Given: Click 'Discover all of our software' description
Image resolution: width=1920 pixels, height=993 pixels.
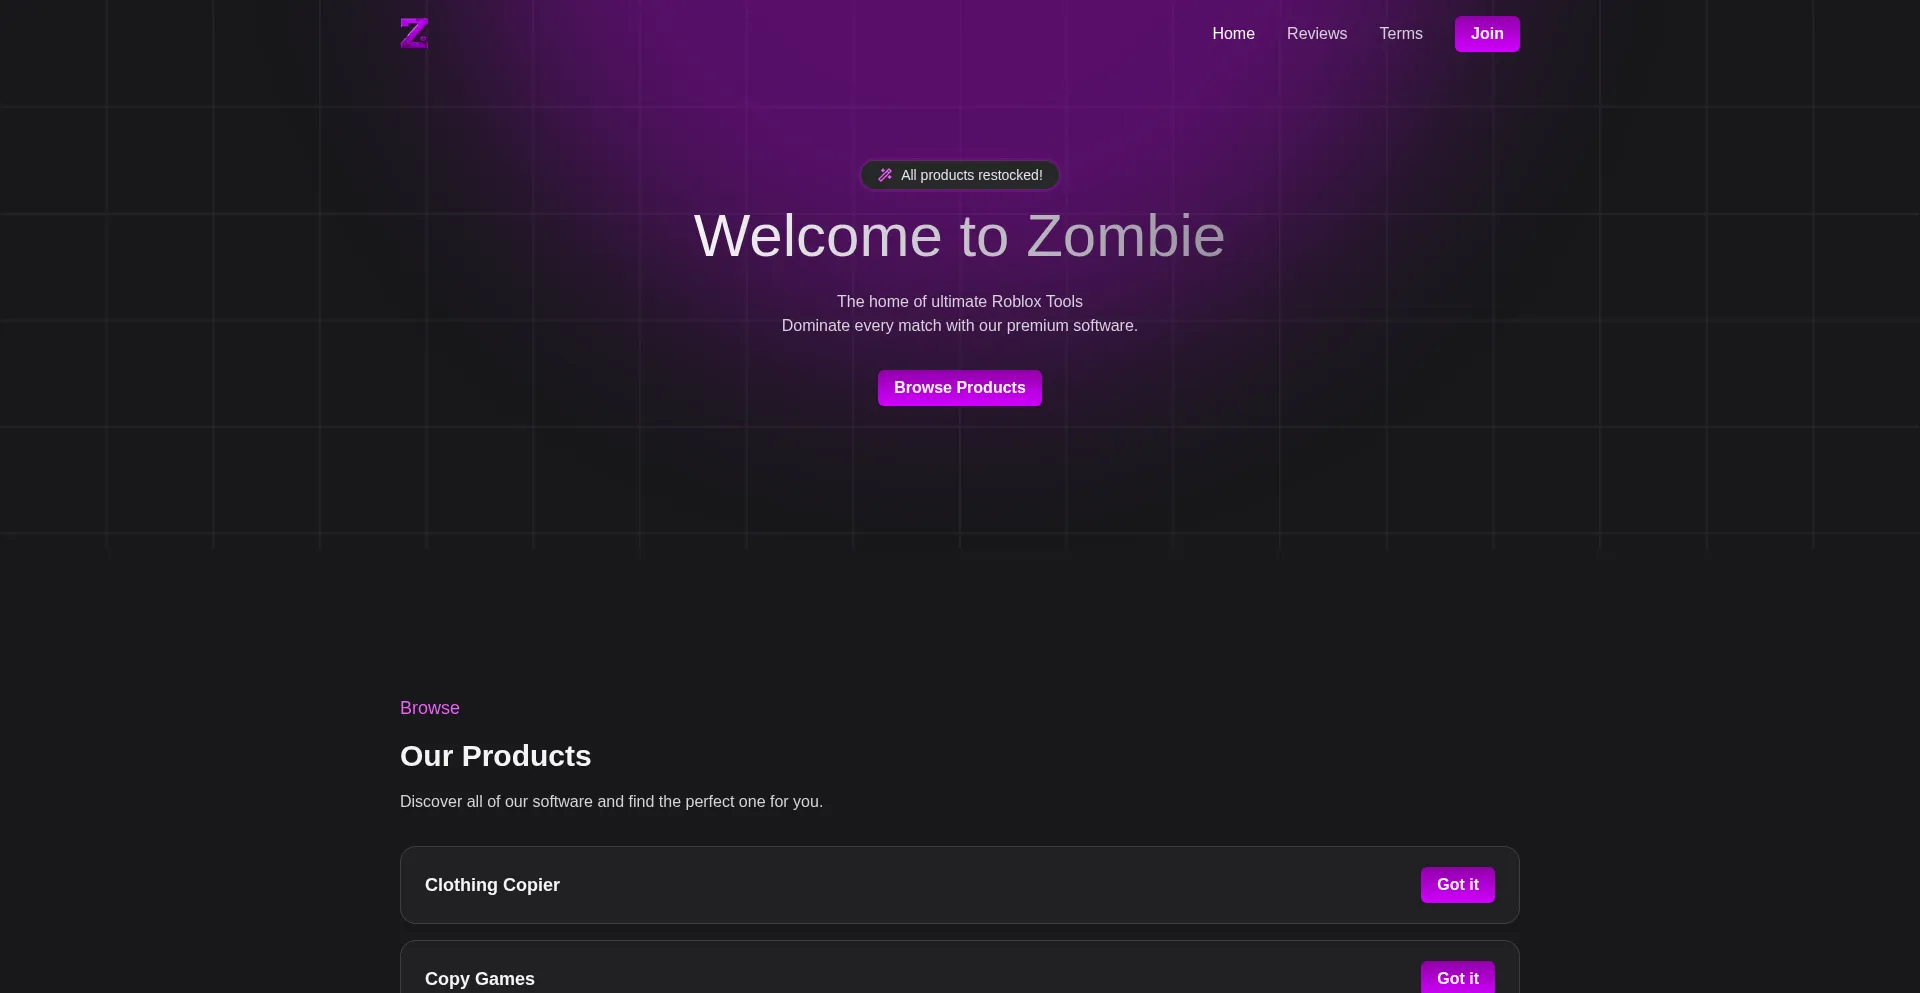Looking at the screenshot, I should [611, 802].
